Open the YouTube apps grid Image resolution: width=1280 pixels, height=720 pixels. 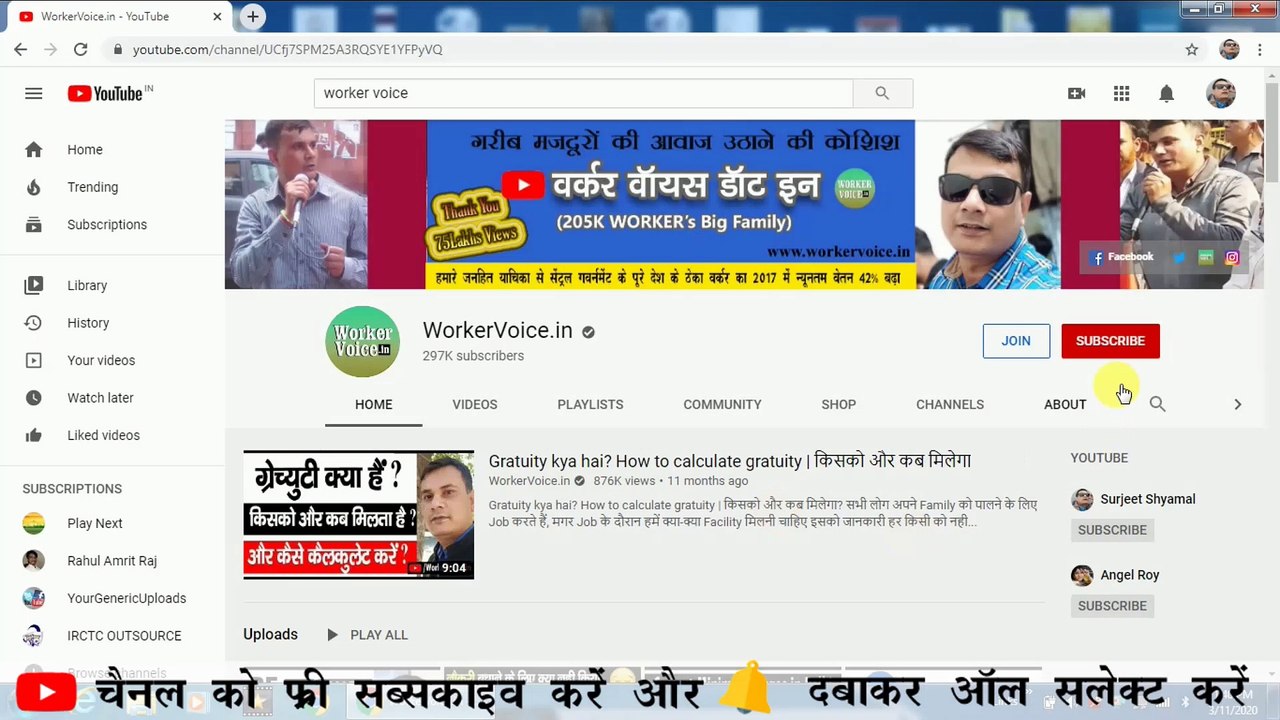point(1122,93)
